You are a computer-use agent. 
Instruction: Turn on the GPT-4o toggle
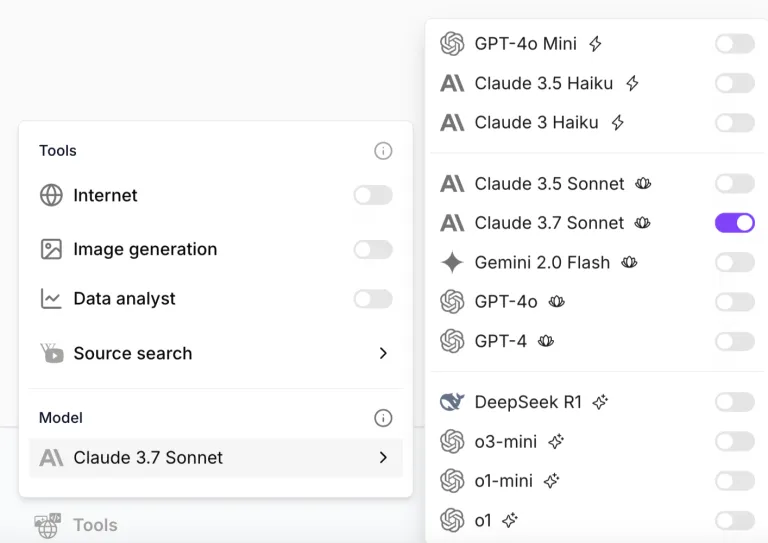(735, 302)
